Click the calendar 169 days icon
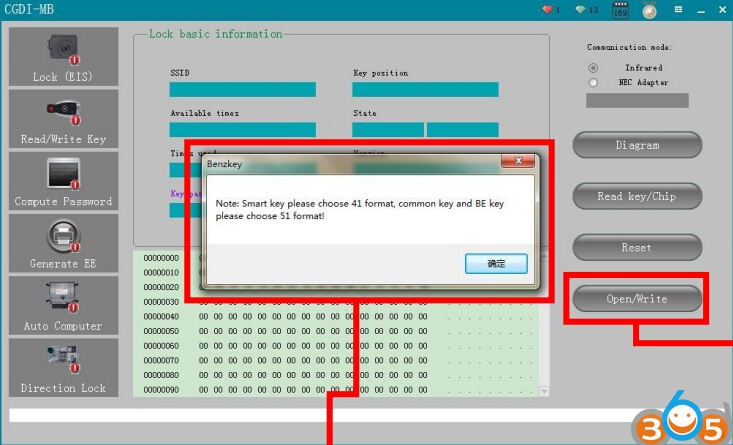733x445 pixels. click(620, 10)
